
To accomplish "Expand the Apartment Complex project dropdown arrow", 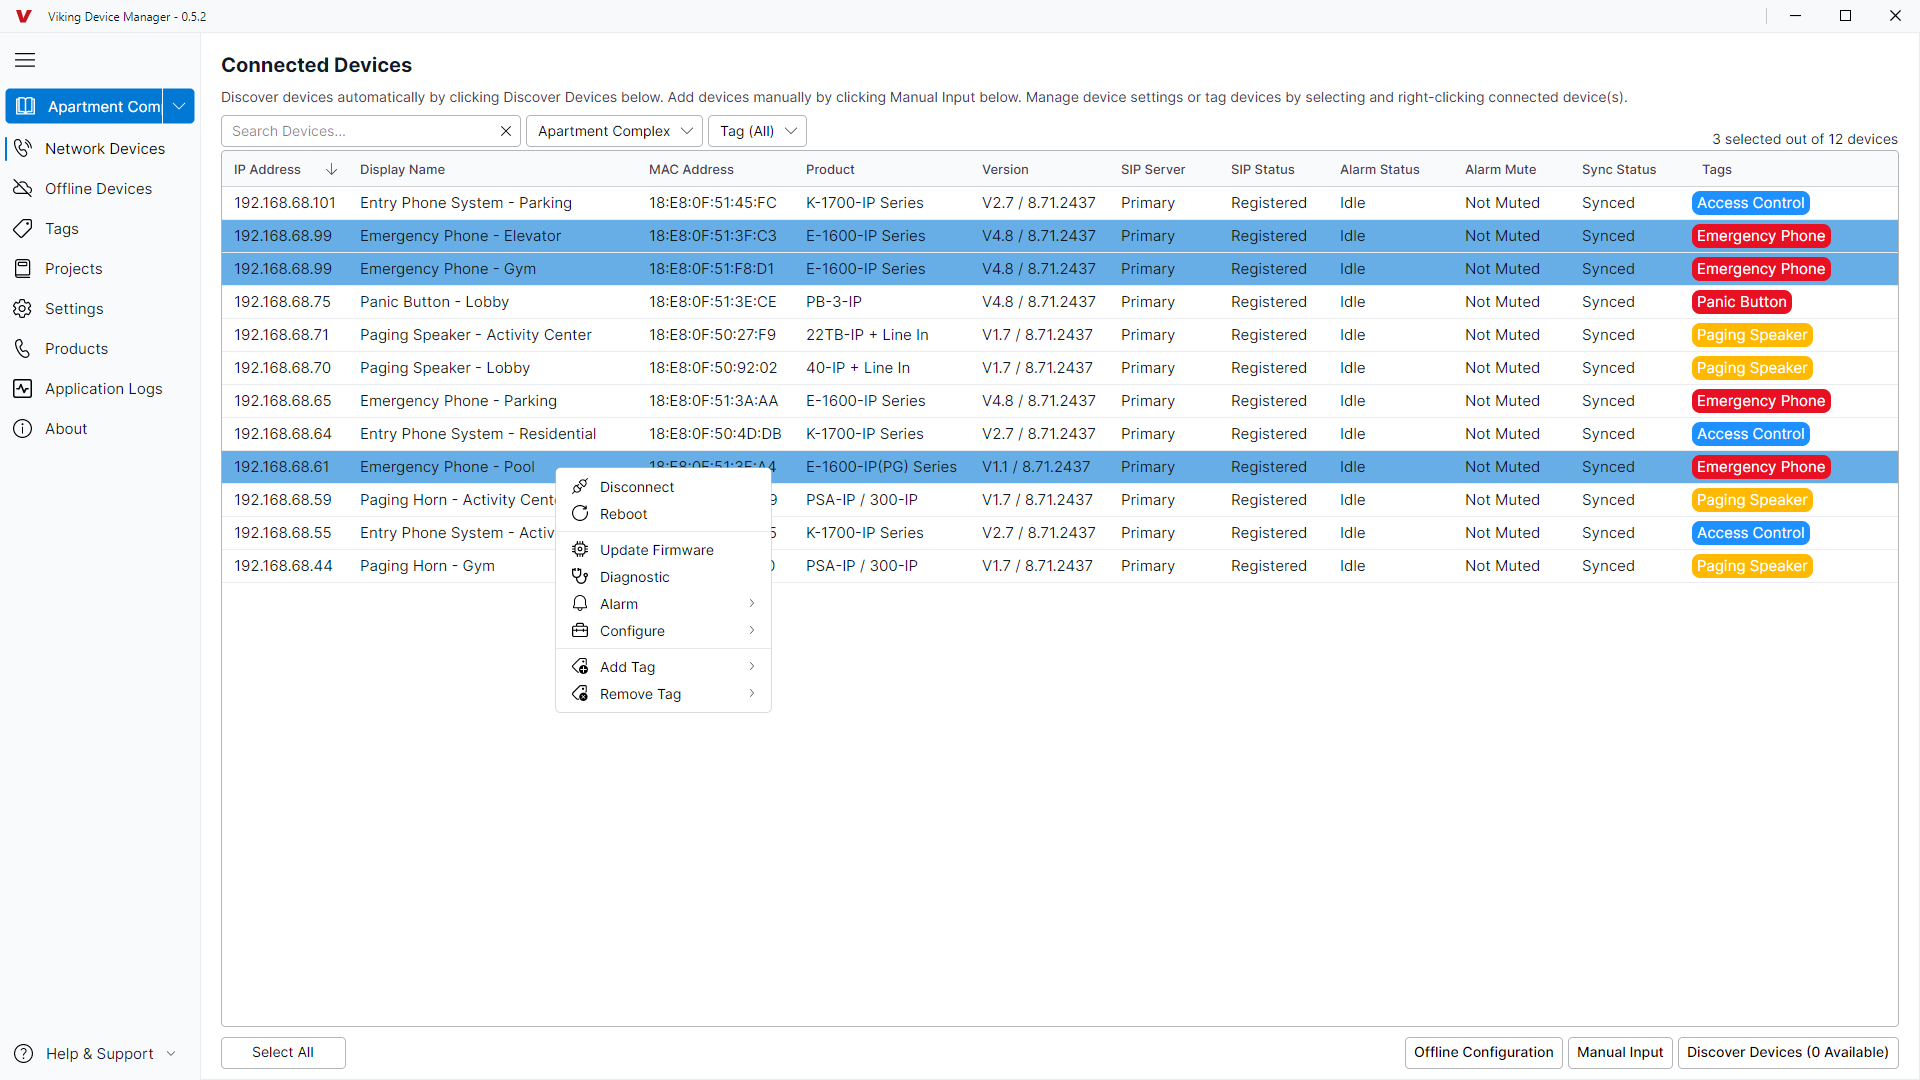I will point(179,106).
